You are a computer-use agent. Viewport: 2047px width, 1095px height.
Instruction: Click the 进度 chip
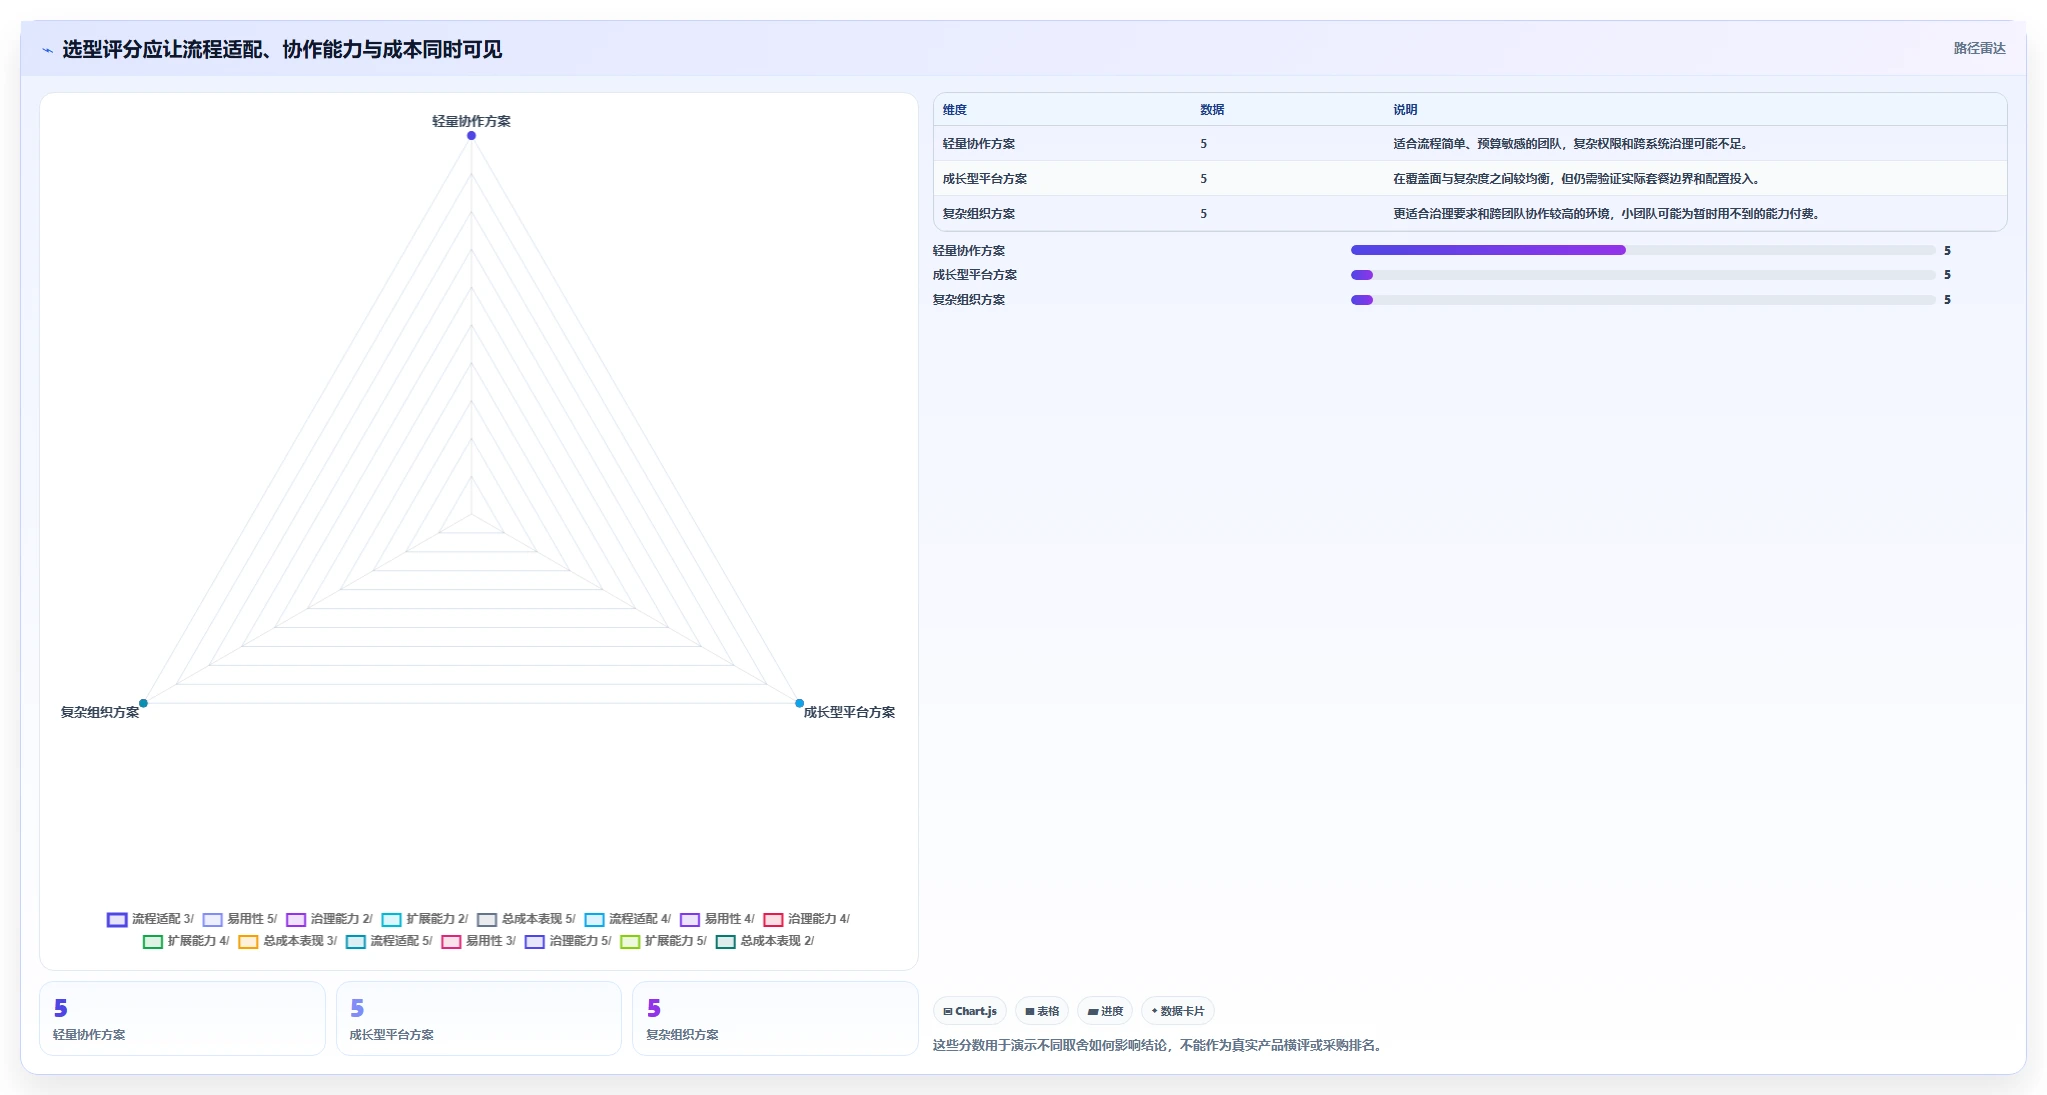tap(1104, 1011)
